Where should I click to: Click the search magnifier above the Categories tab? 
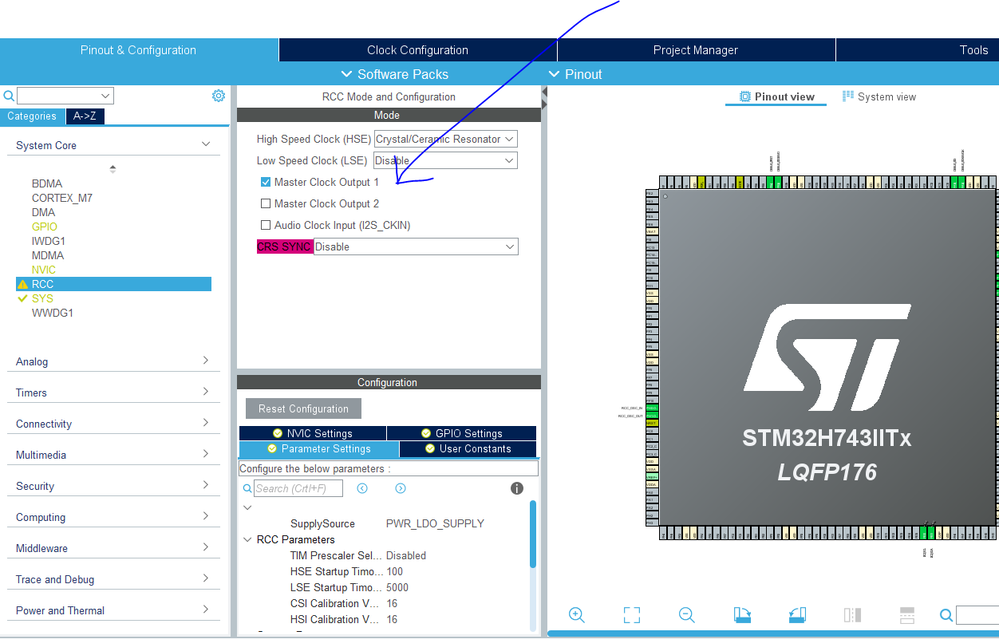click(x=9, y=96)
